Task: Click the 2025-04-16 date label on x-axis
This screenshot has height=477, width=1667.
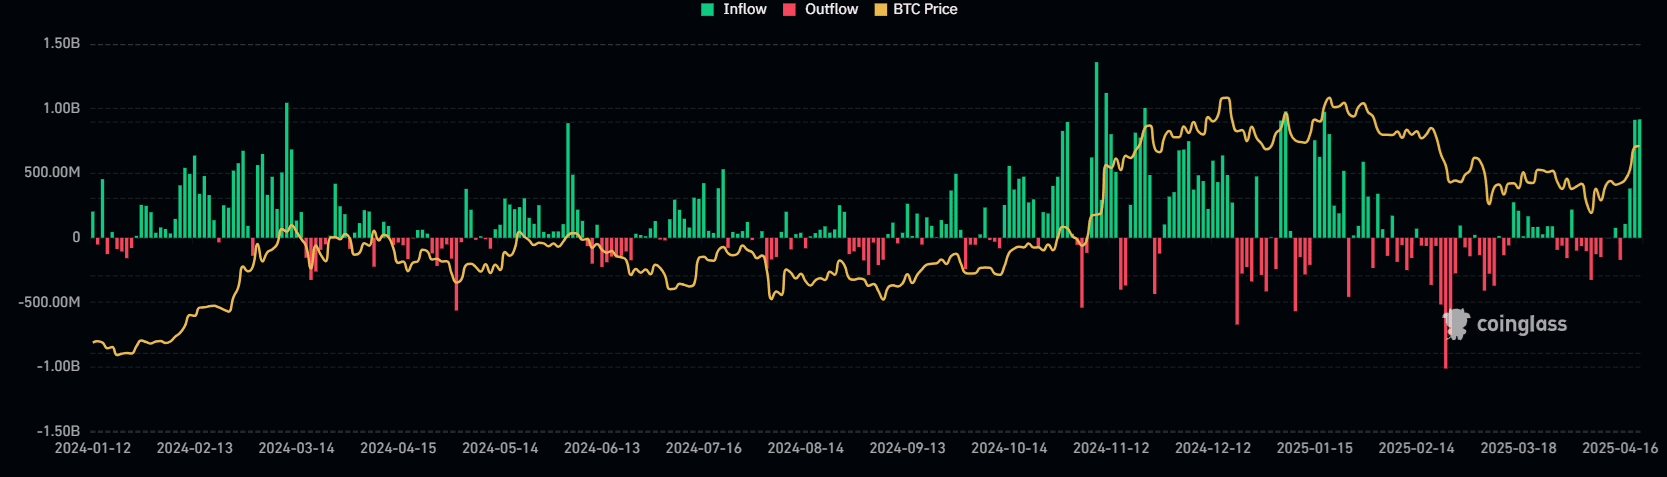Action: click(x=1619, y=448)
